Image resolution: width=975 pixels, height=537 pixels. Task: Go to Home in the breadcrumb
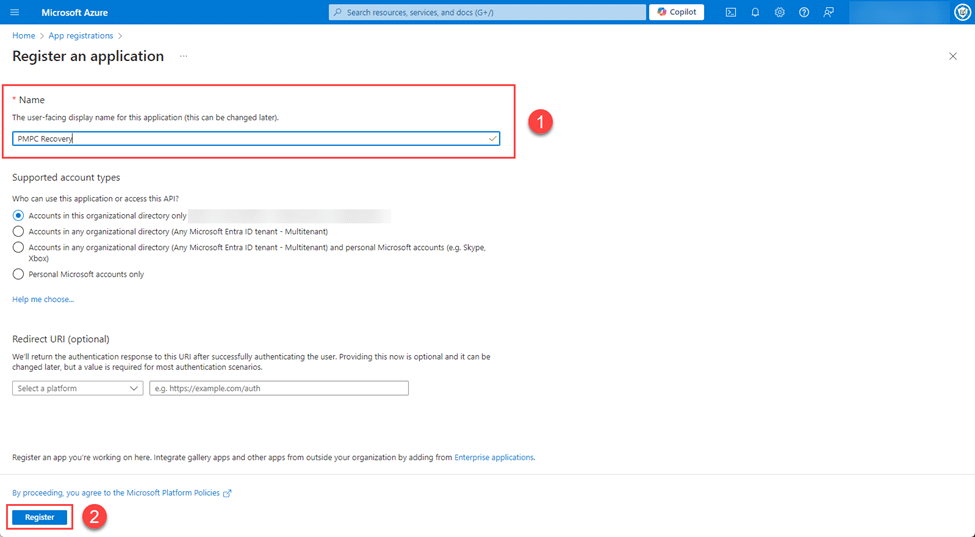point(23,36)
